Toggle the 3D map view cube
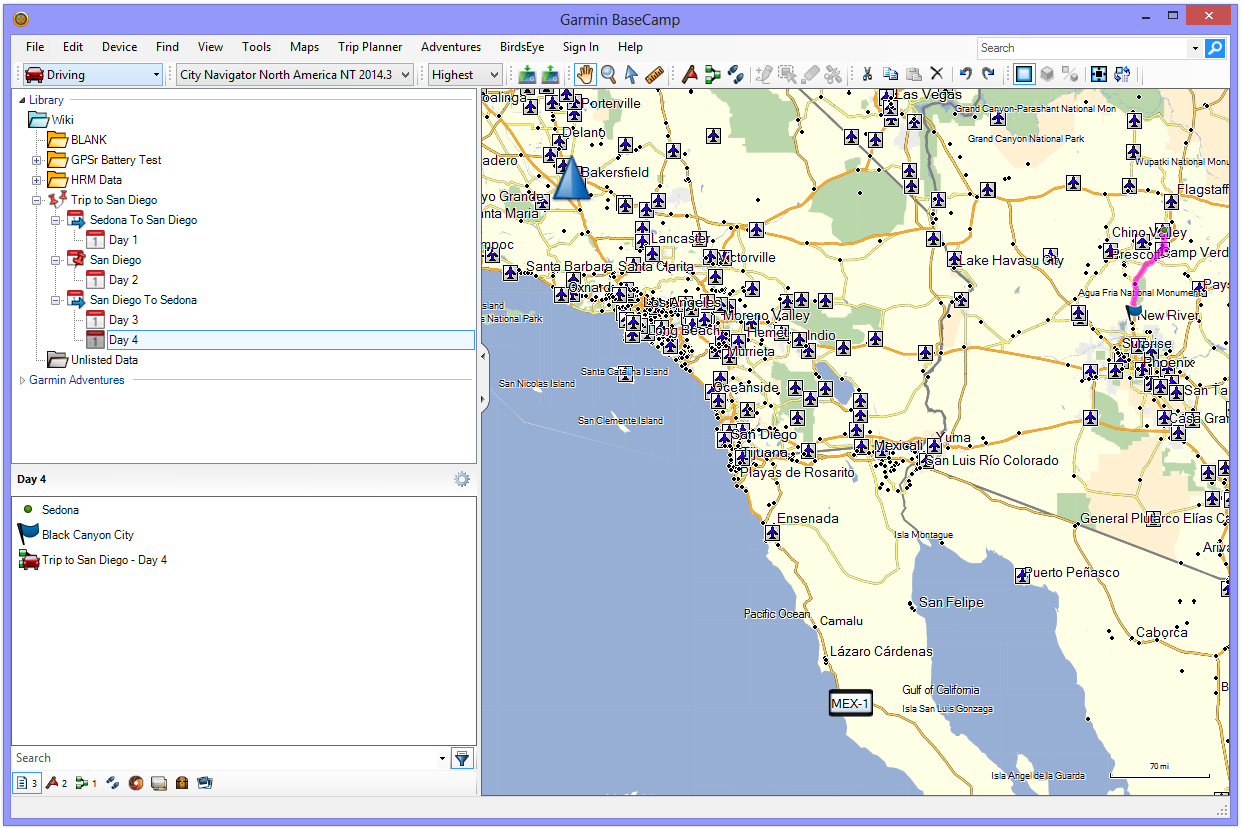1242x828 pixels. (x=1046, y=74)
